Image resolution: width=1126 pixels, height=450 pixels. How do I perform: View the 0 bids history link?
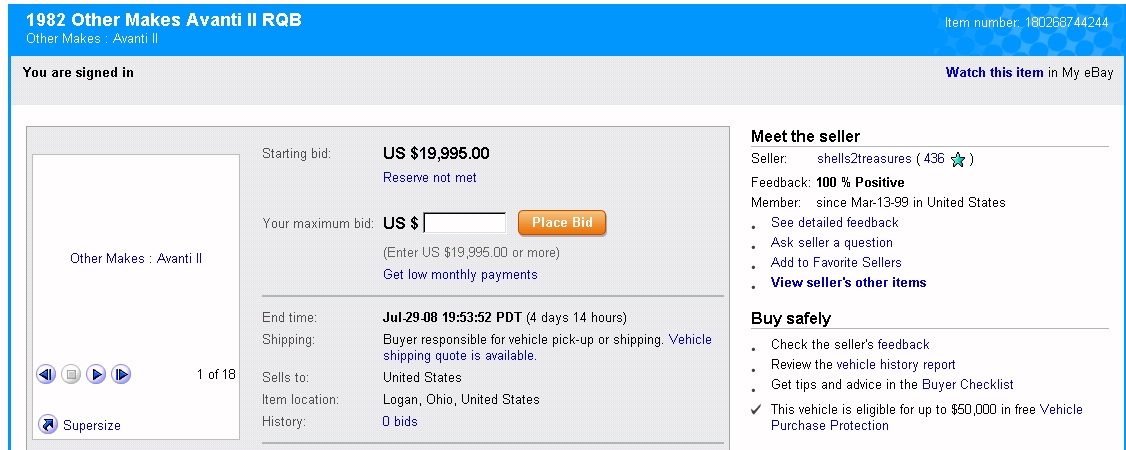[x=400, y=422]
